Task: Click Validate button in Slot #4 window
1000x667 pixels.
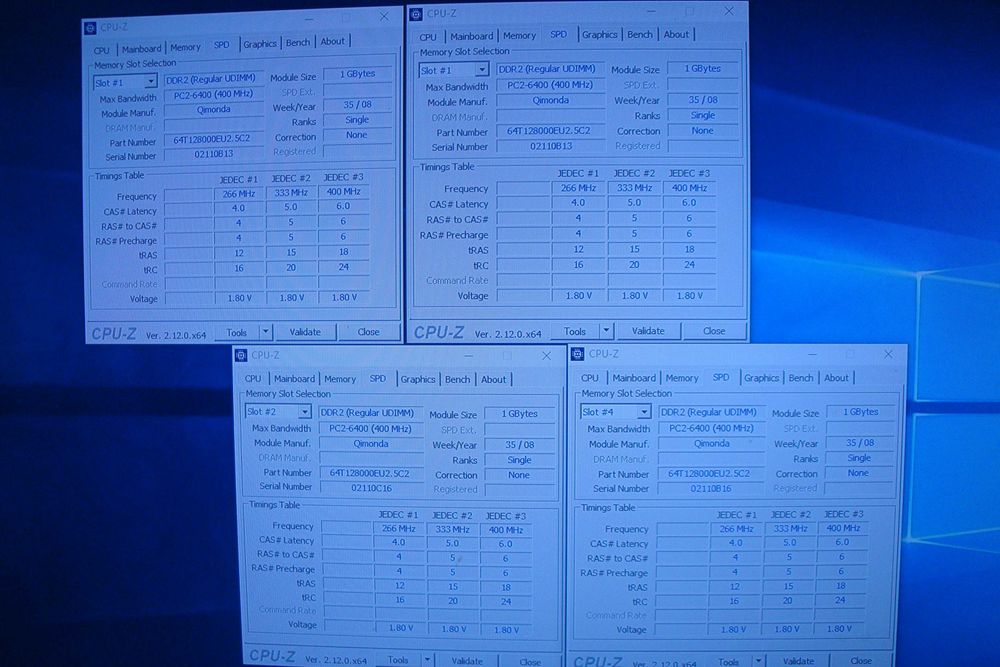Action: [798, 661]
